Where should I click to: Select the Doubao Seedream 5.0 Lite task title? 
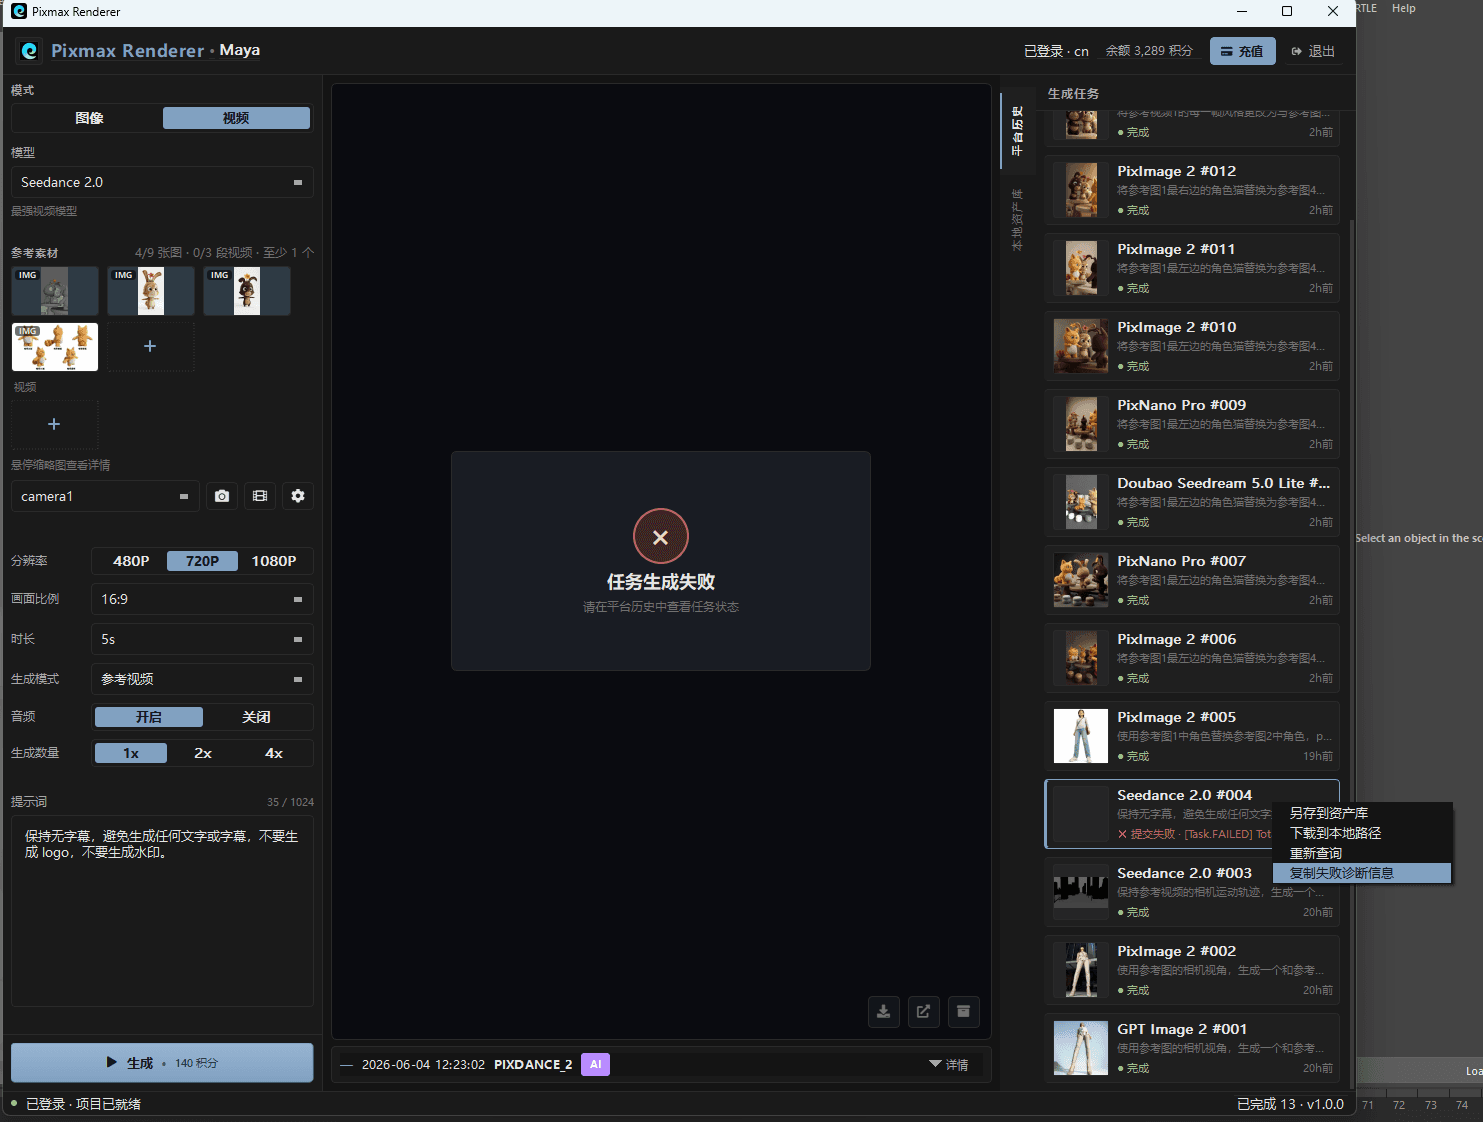(x=1223, y=483)
